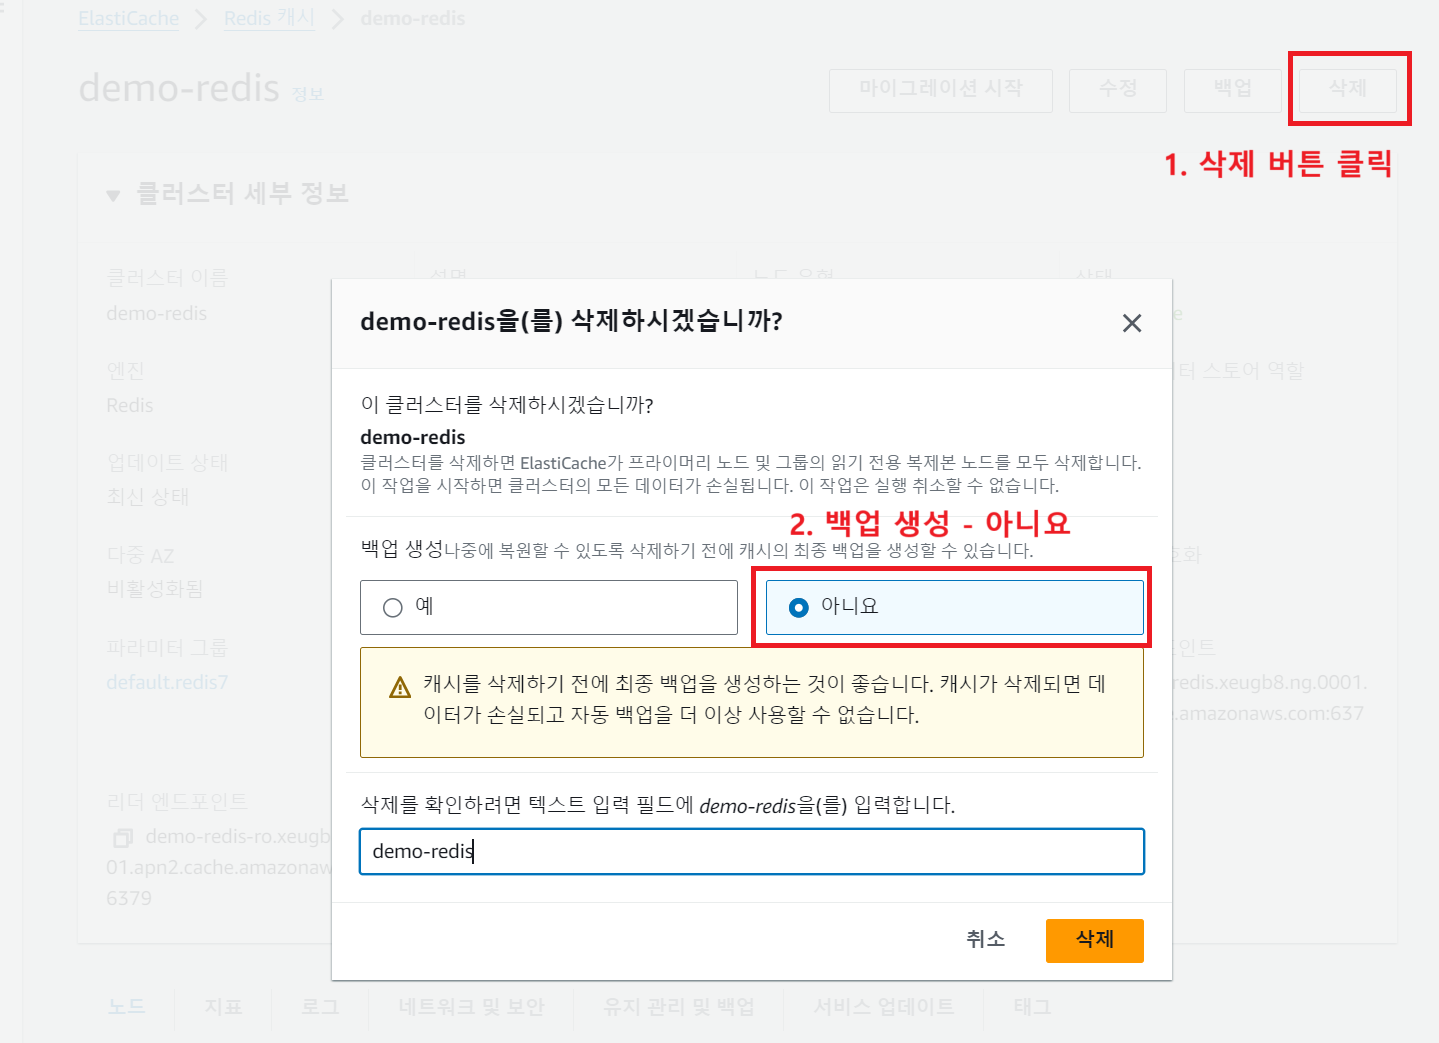This screenshot has height=1043, width=1439.
Task: Switch to the 네트워크 및 보안 tab
Action: tap(471, 1007)
